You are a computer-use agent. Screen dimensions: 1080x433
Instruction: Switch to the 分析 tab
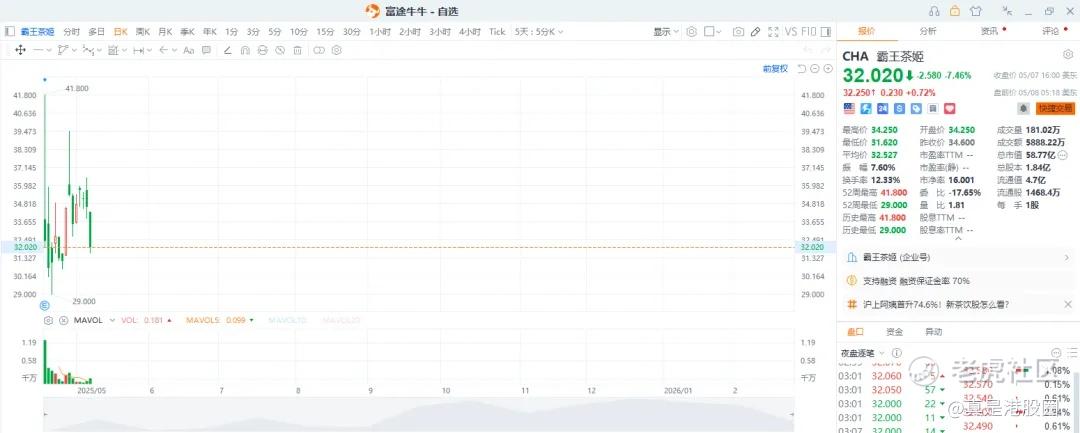(x=927, y=31)
